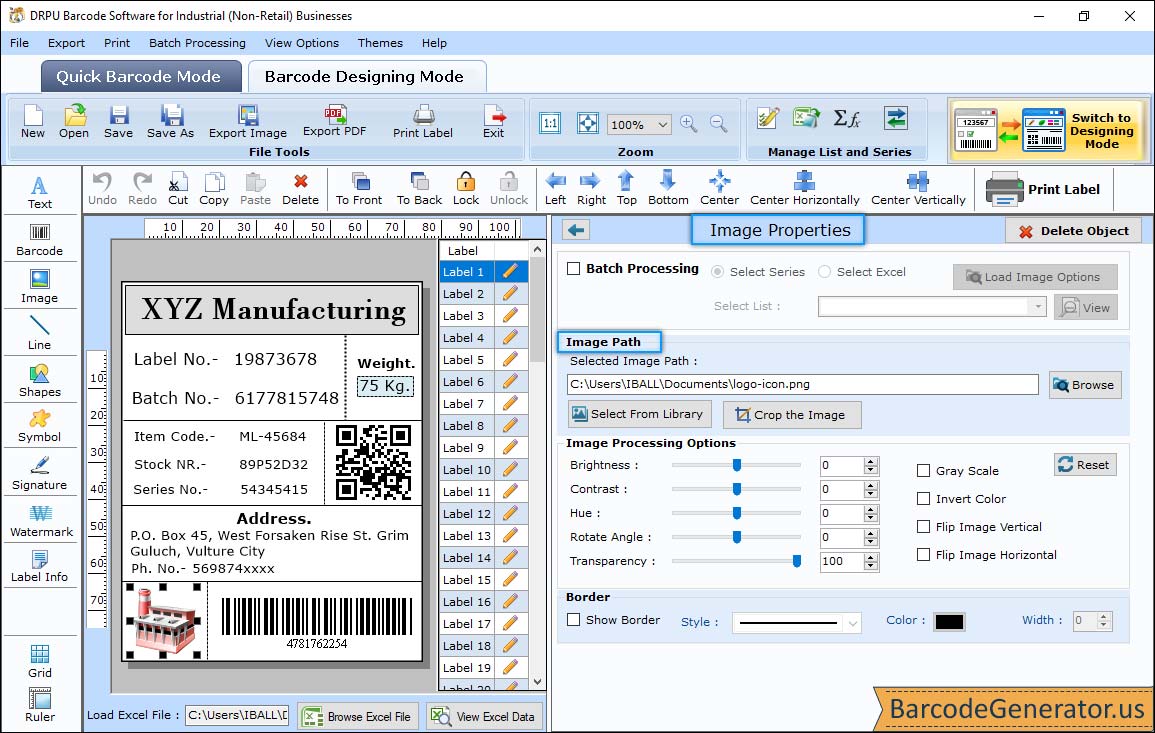The width and height of the screenshot is (1155, 733).
Task: Select the Select Excel radio button
Action: coord(824,272)
